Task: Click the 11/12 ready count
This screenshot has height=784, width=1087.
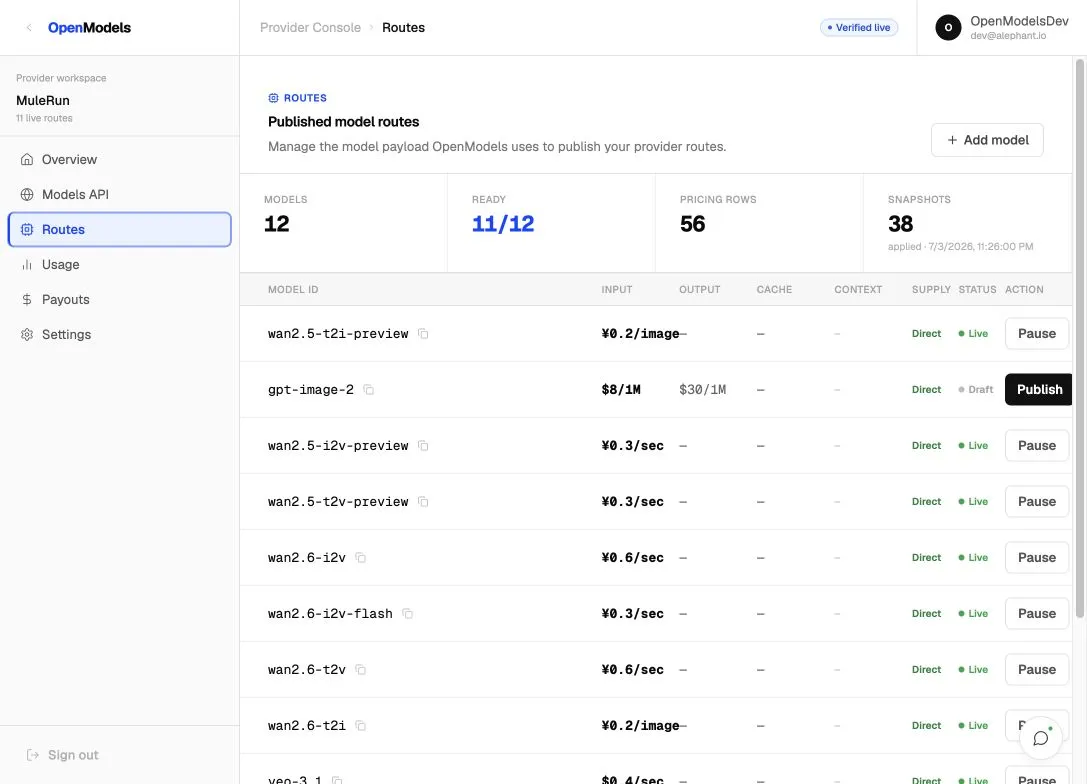Action: (503, 224)
